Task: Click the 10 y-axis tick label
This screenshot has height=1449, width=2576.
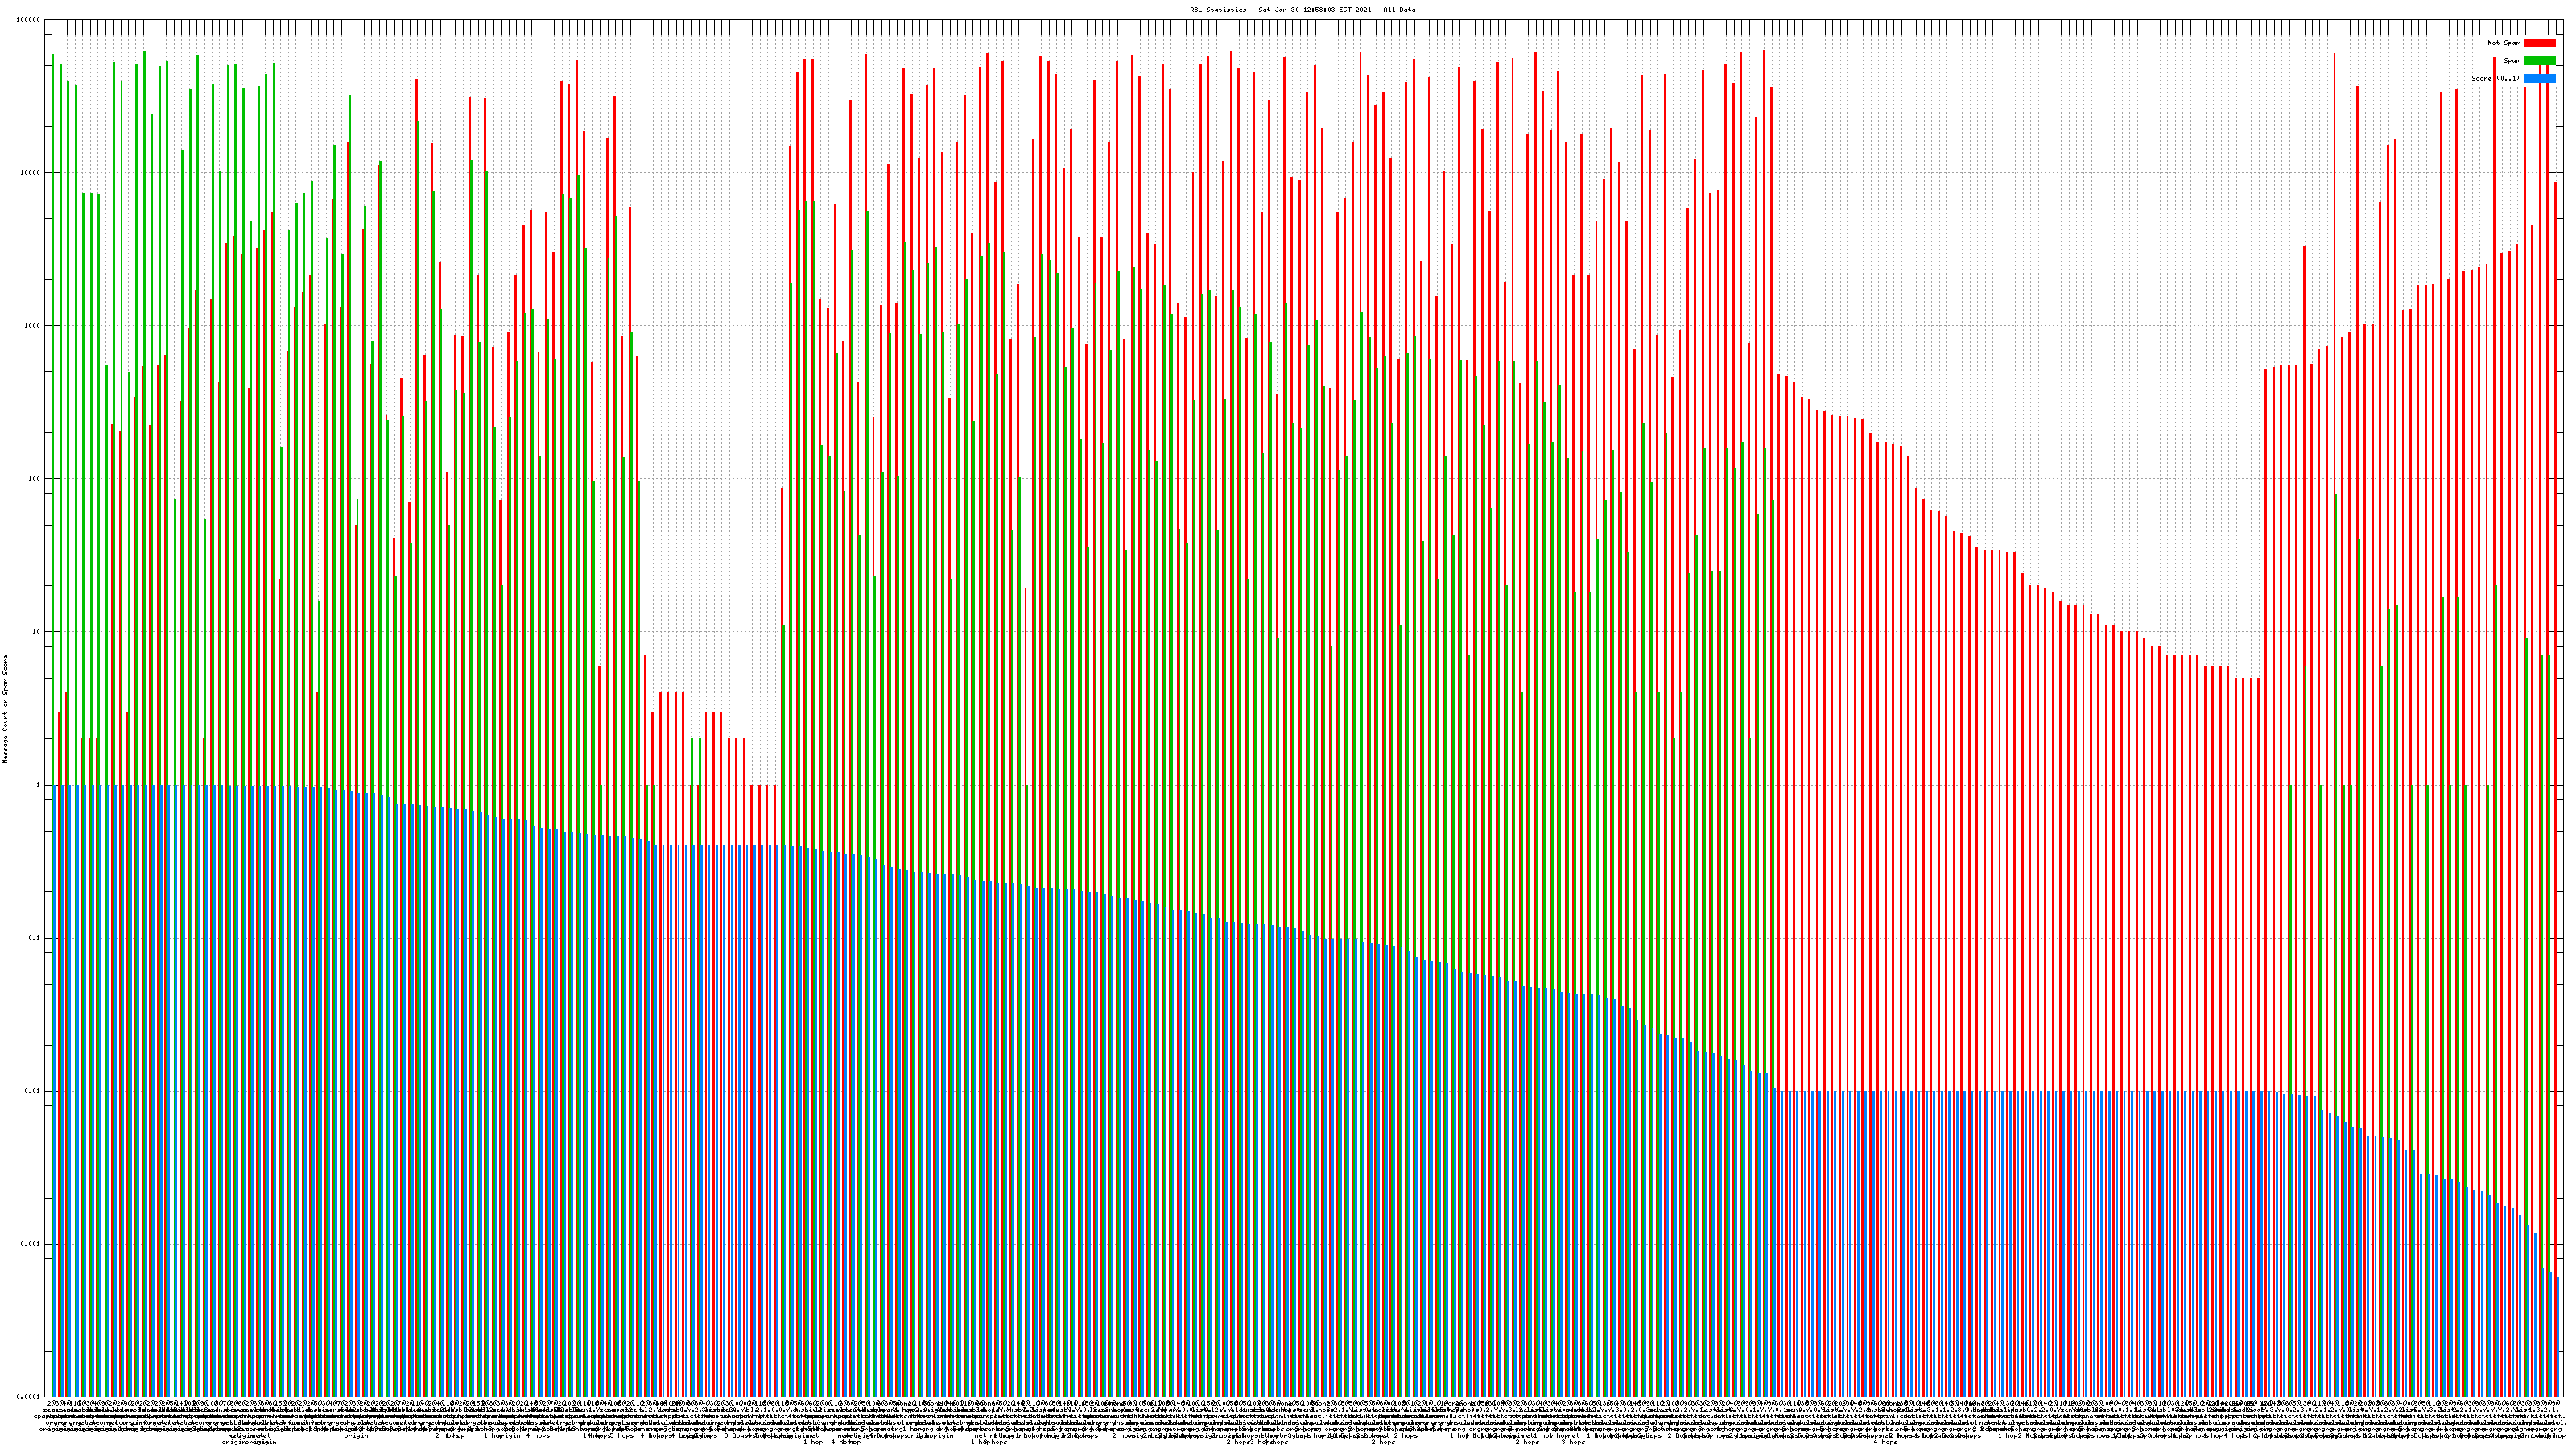Action: [36, 632]
